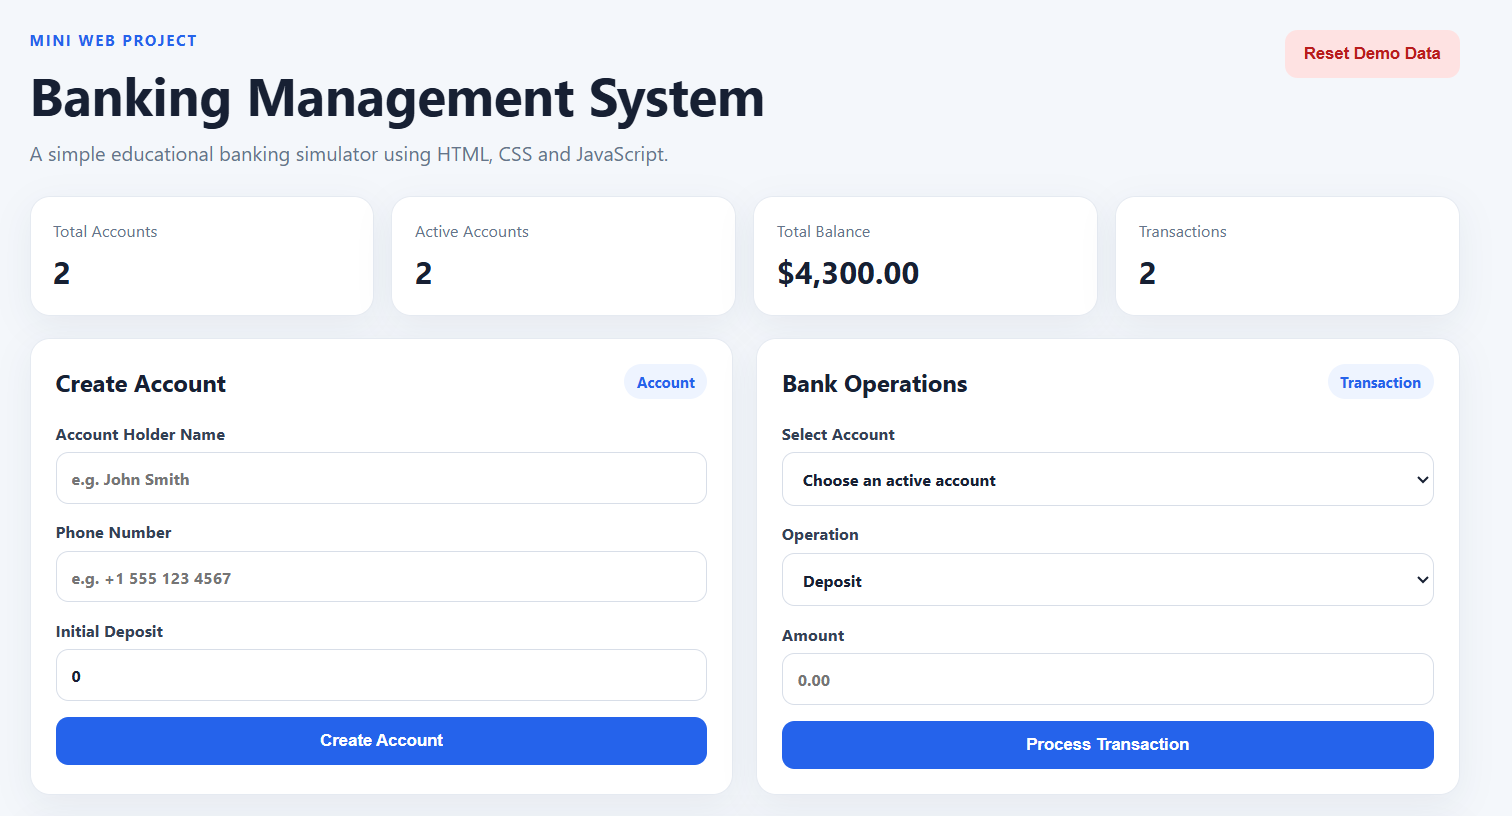
Task: Submit with the Process Transaction button
Action: coord(1107,745)
